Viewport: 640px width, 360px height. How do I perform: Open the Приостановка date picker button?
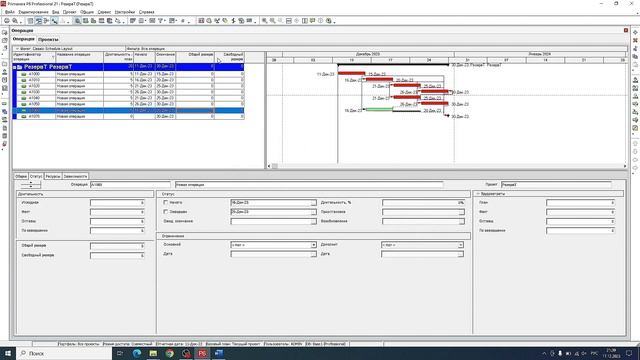[x=461, y=212]
